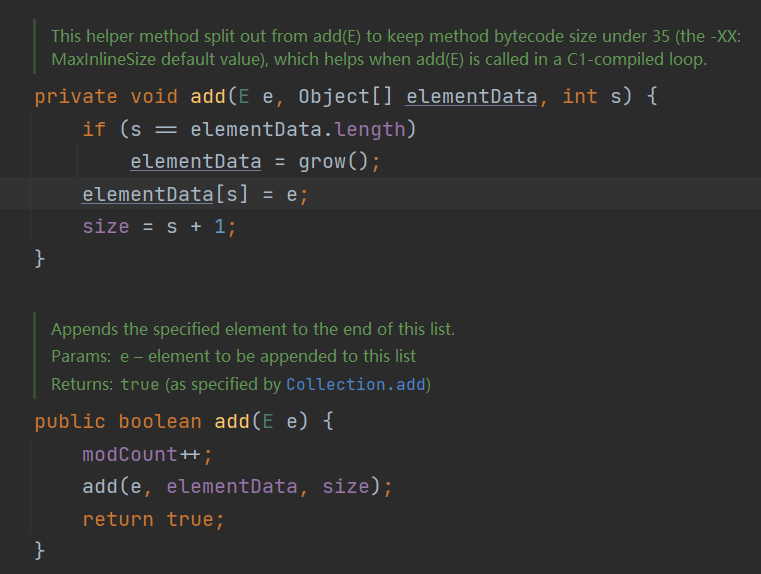Click the Collection.add link in the doc comment
761x574 pixels.
click(356, 384)
